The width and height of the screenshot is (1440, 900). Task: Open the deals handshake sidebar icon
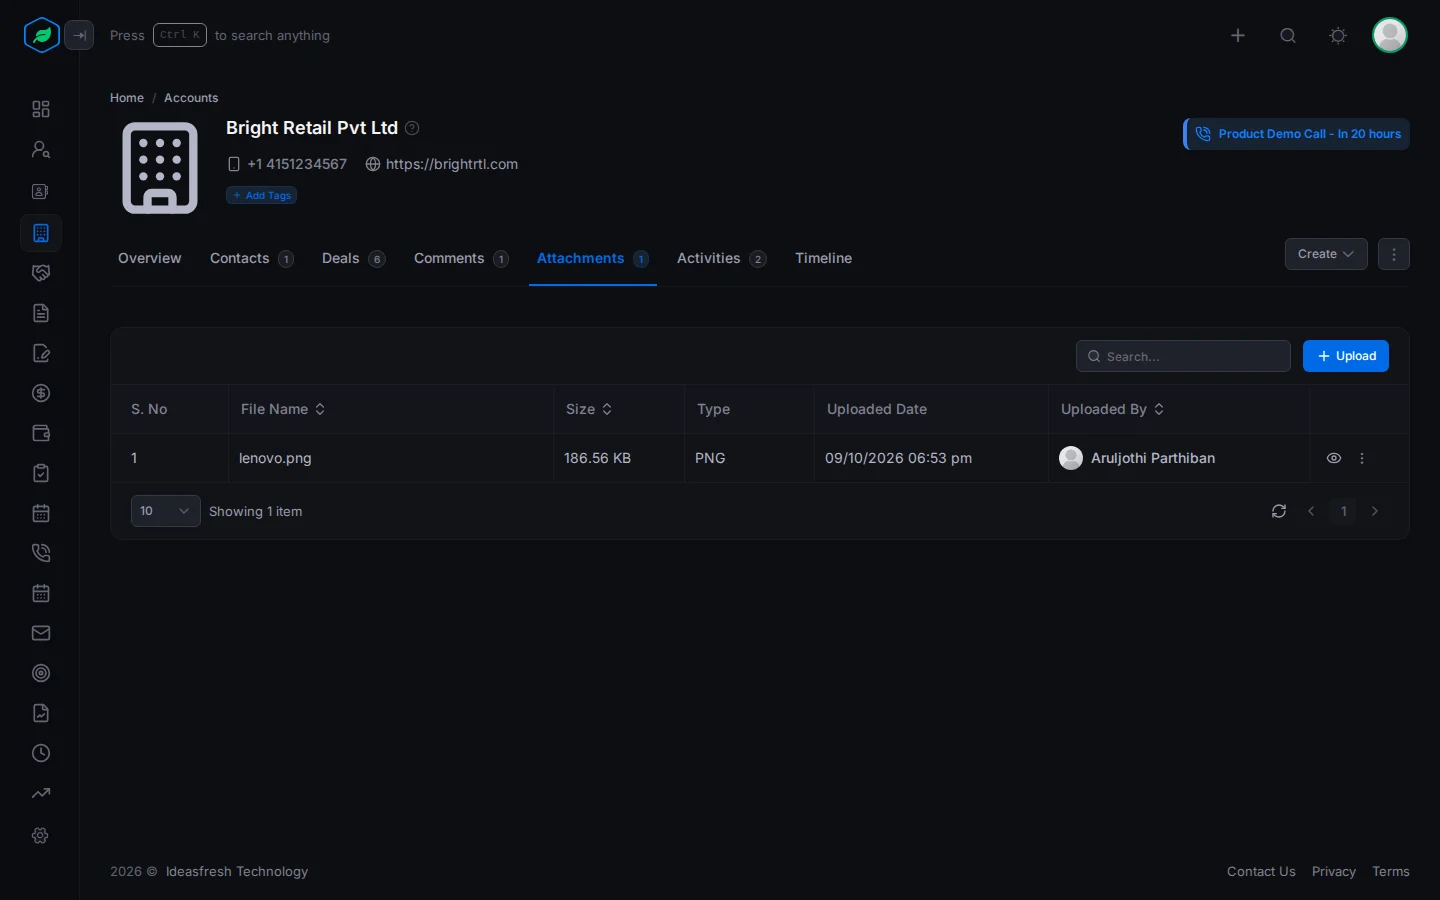pos(41,273)
